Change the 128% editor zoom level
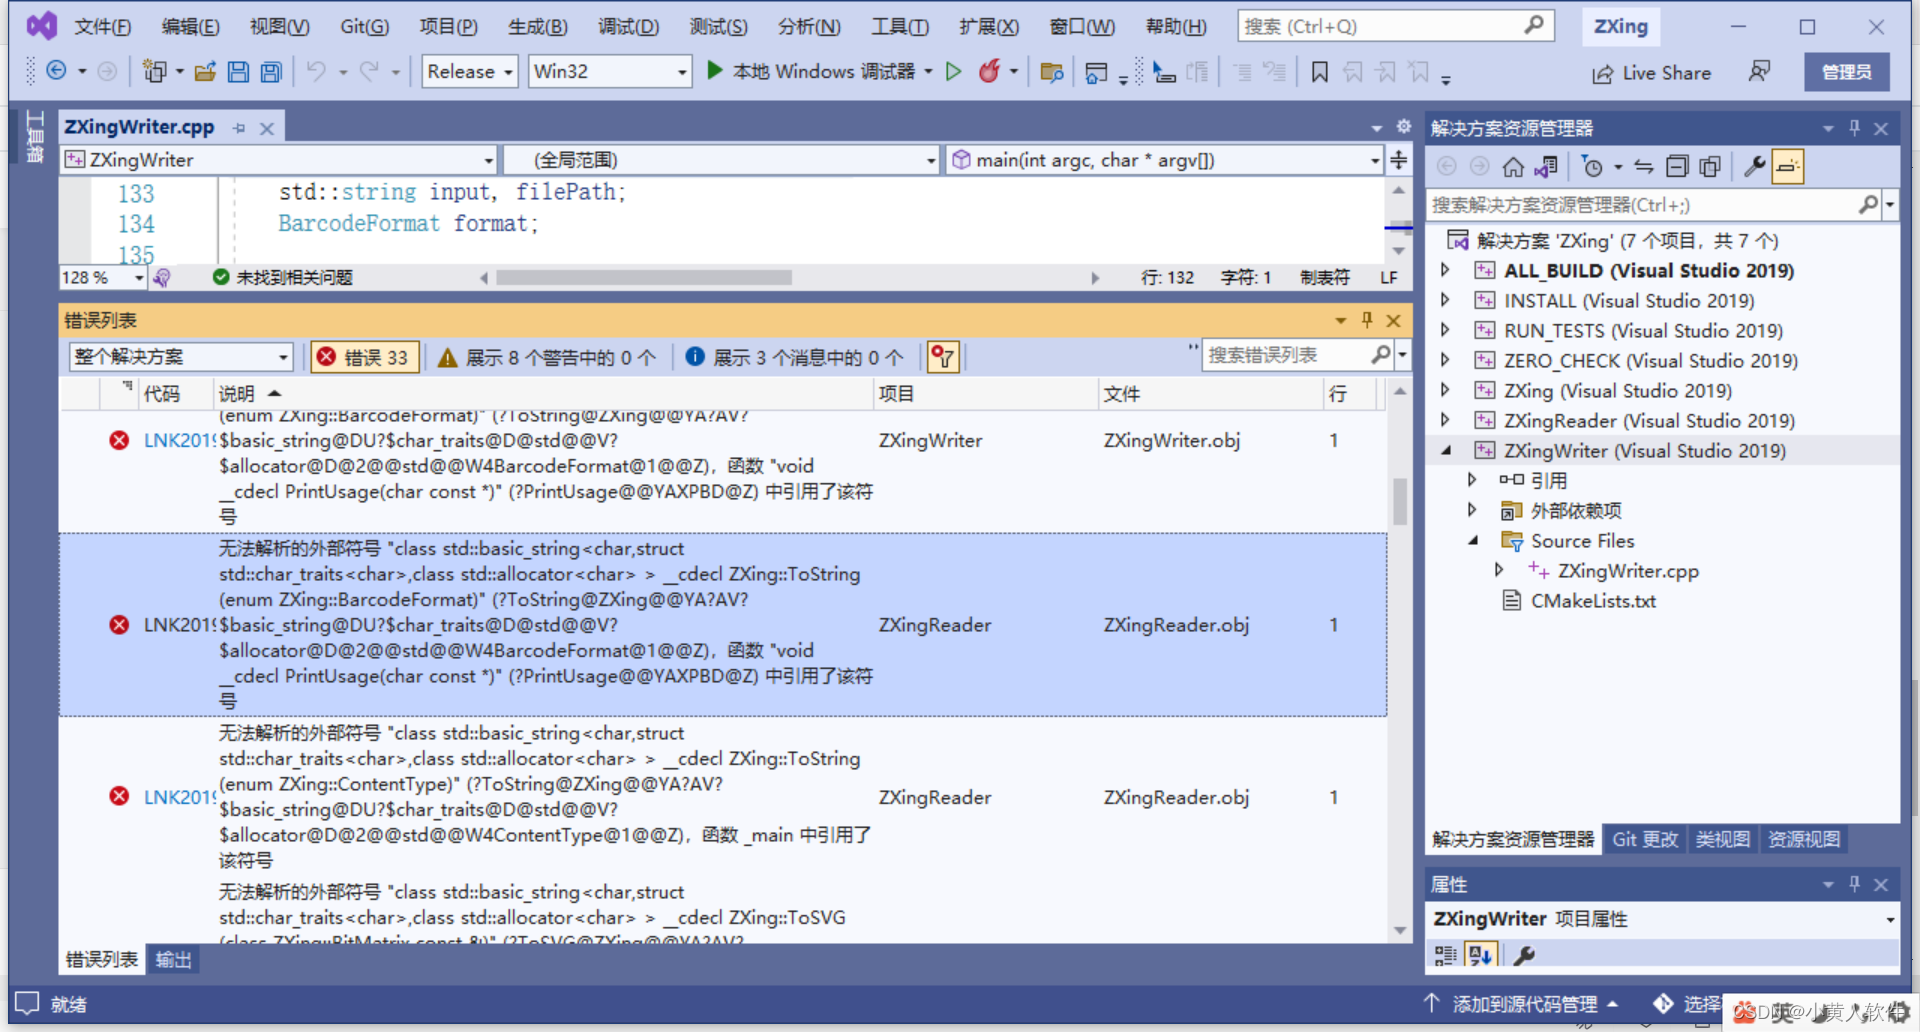This screenshot has width=1920, height=1032. click(x=101, y=277)
